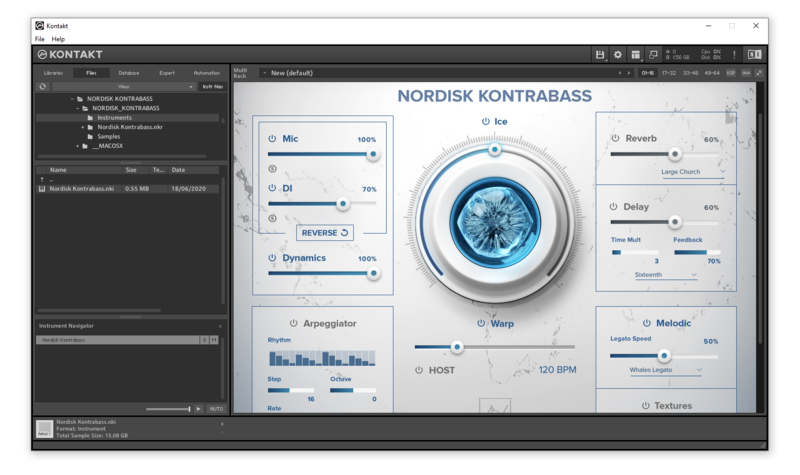This screenshot has width=800, height=475.
Task: Click the Nordisk Kontrabass.nki file icon
Action: 42,189
